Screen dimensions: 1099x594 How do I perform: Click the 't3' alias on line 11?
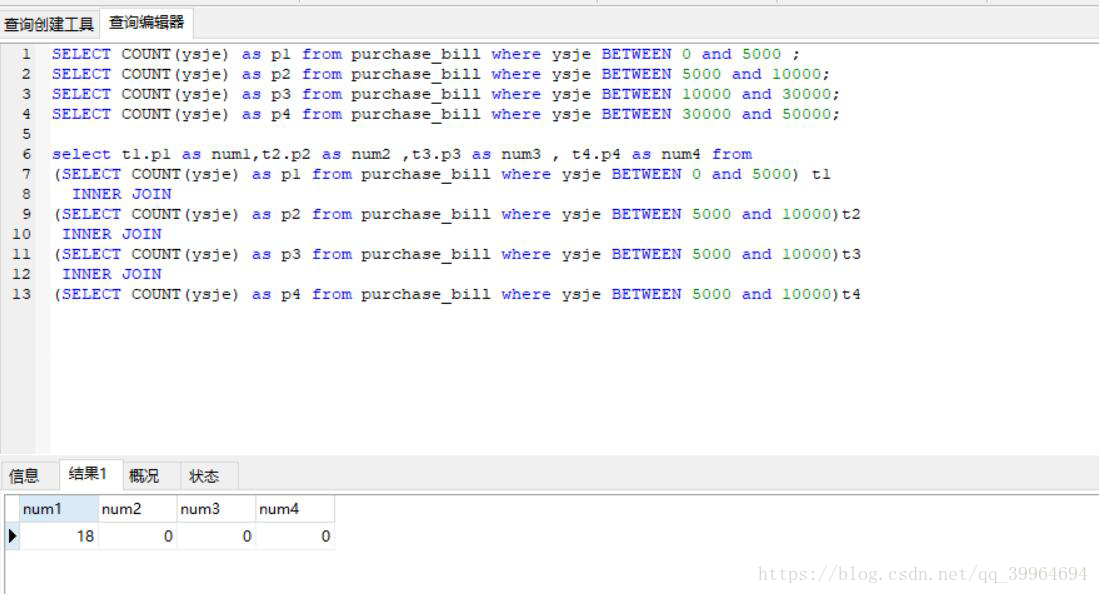point(851,255)
